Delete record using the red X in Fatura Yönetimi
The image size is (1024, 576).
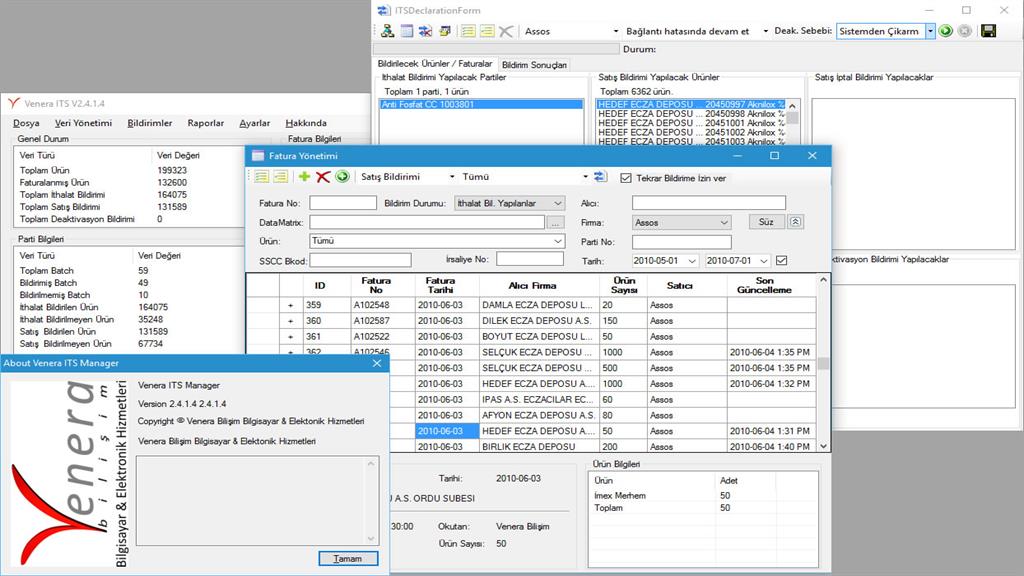(323, 174)
